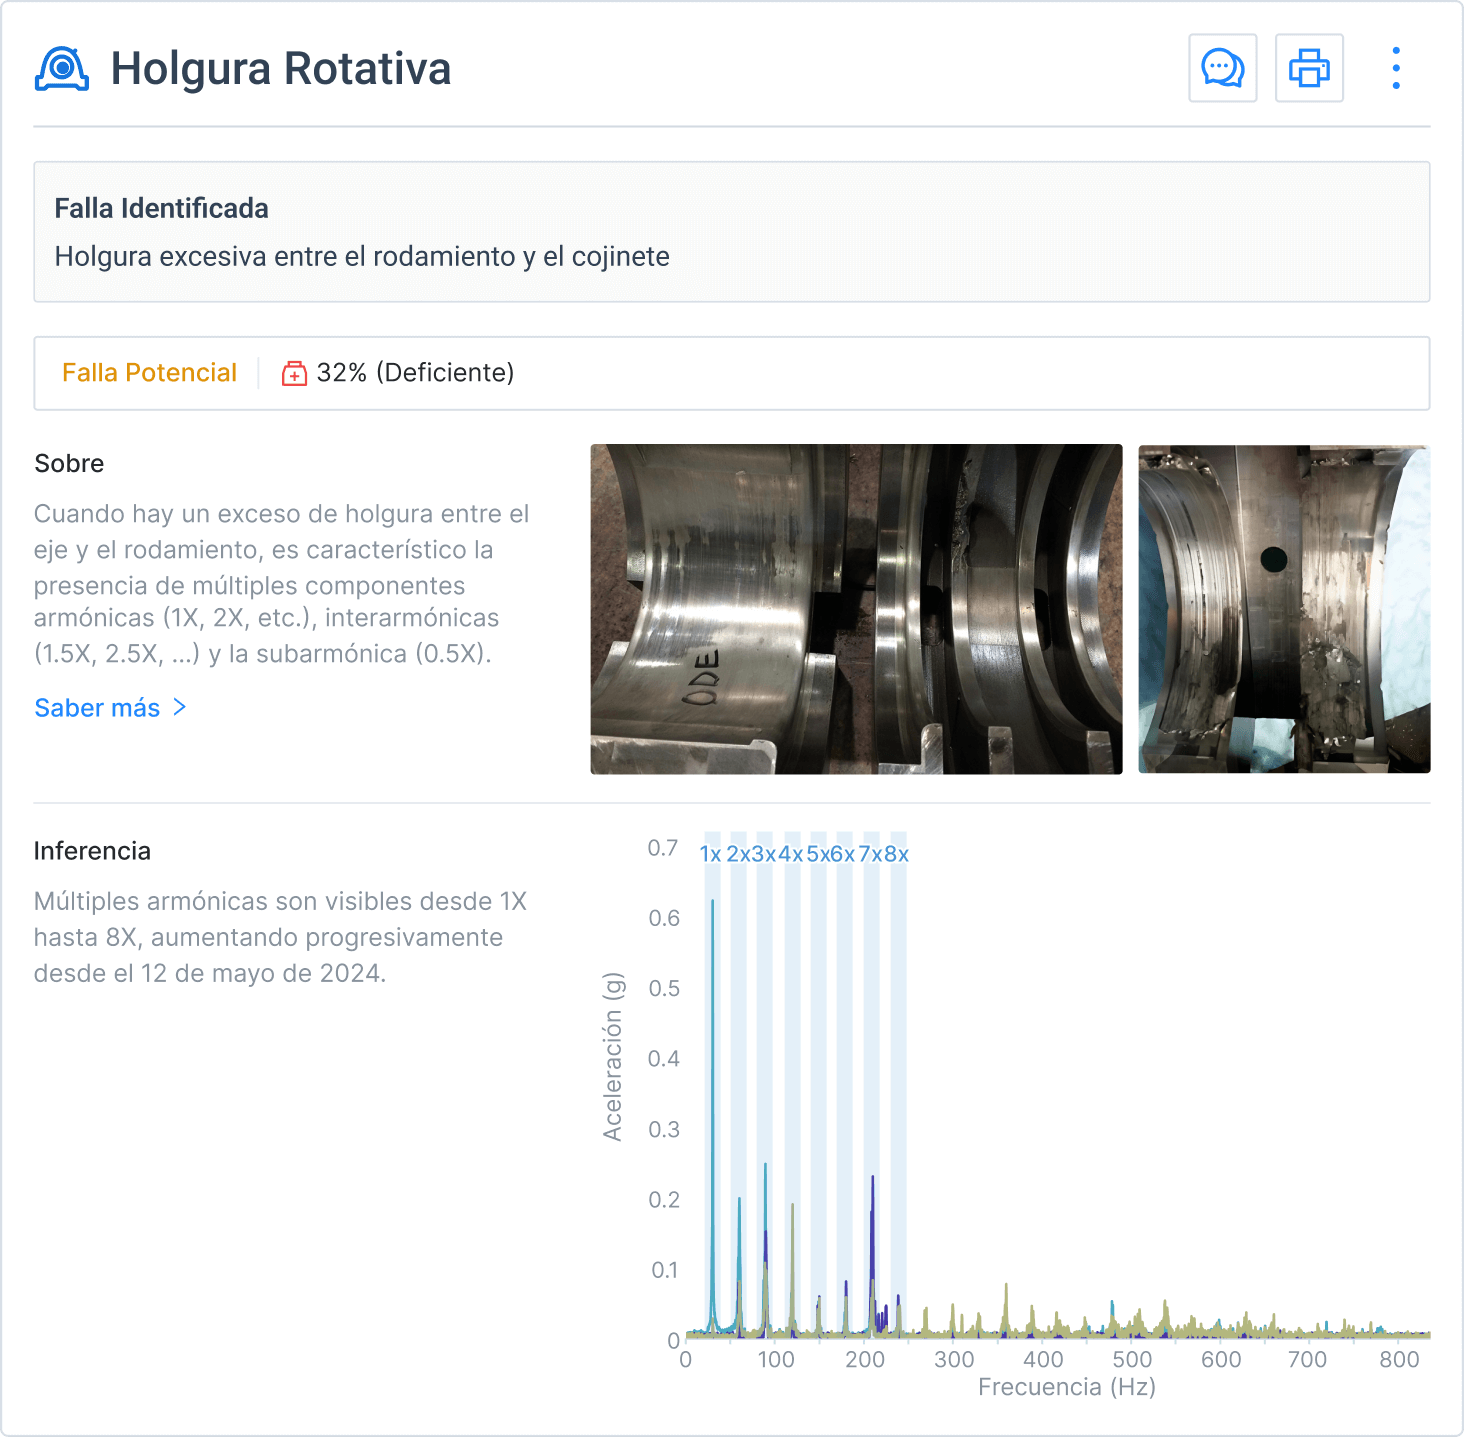Open the damaged bearing photo on right
The height and width of the screenshot is (1437, 1464).
coord(1284,609)
